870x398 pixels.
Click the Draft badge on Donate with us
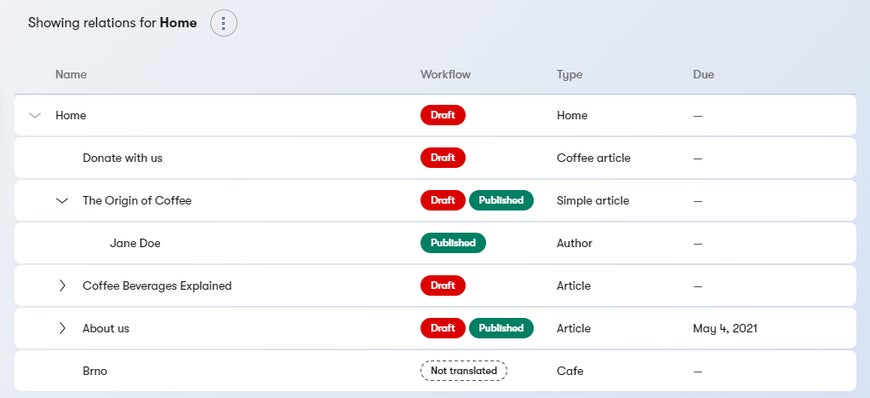(443, 158)
